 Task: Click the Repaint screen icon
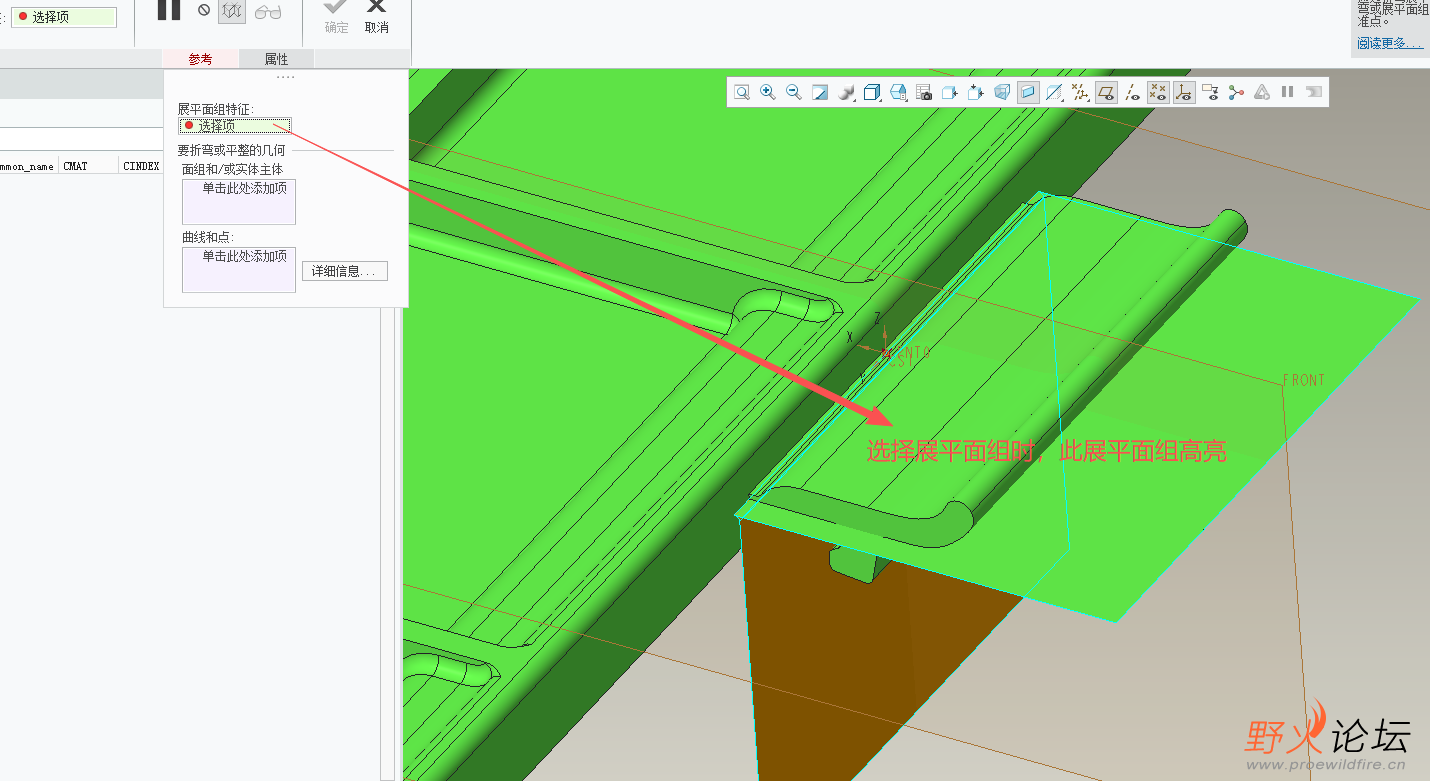pyautogui.click(x=820, y=93)
